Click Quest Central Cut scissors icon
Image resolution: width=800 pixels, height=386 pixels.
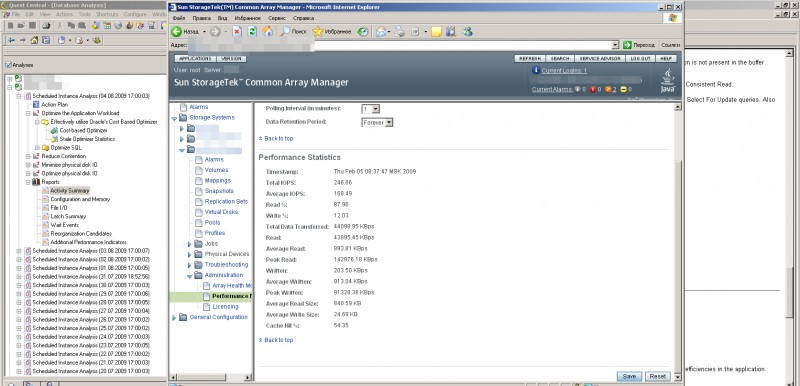[60, 25]
